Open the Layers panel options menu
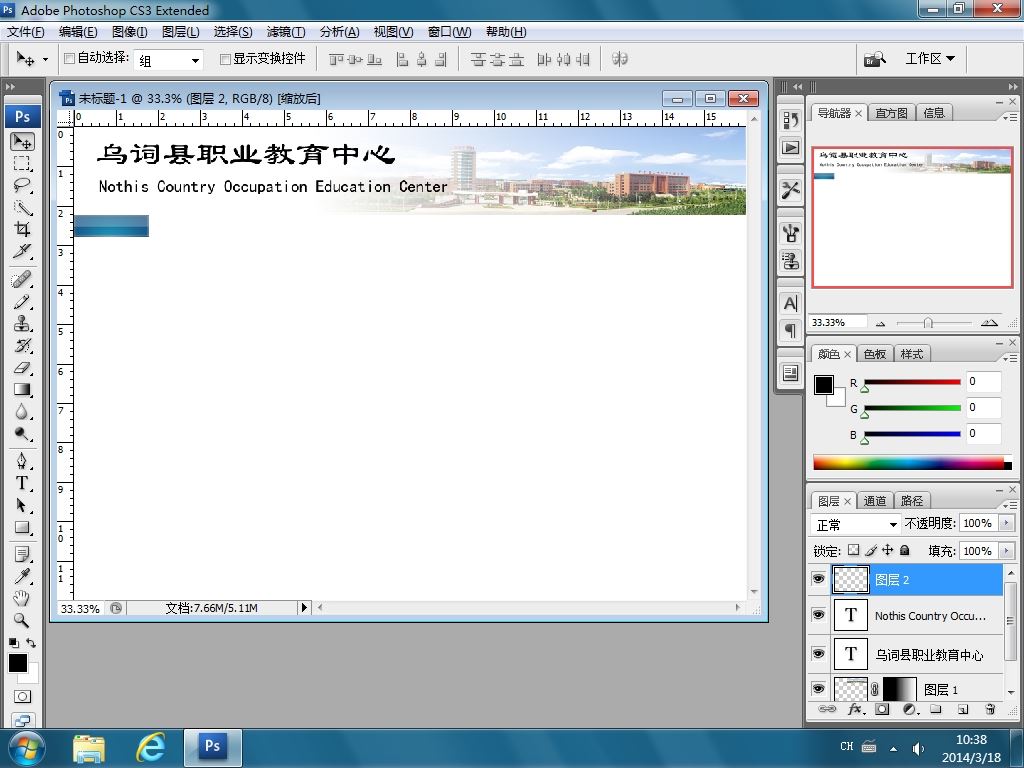This screenshot has width=1024, height=768. 1010,505
